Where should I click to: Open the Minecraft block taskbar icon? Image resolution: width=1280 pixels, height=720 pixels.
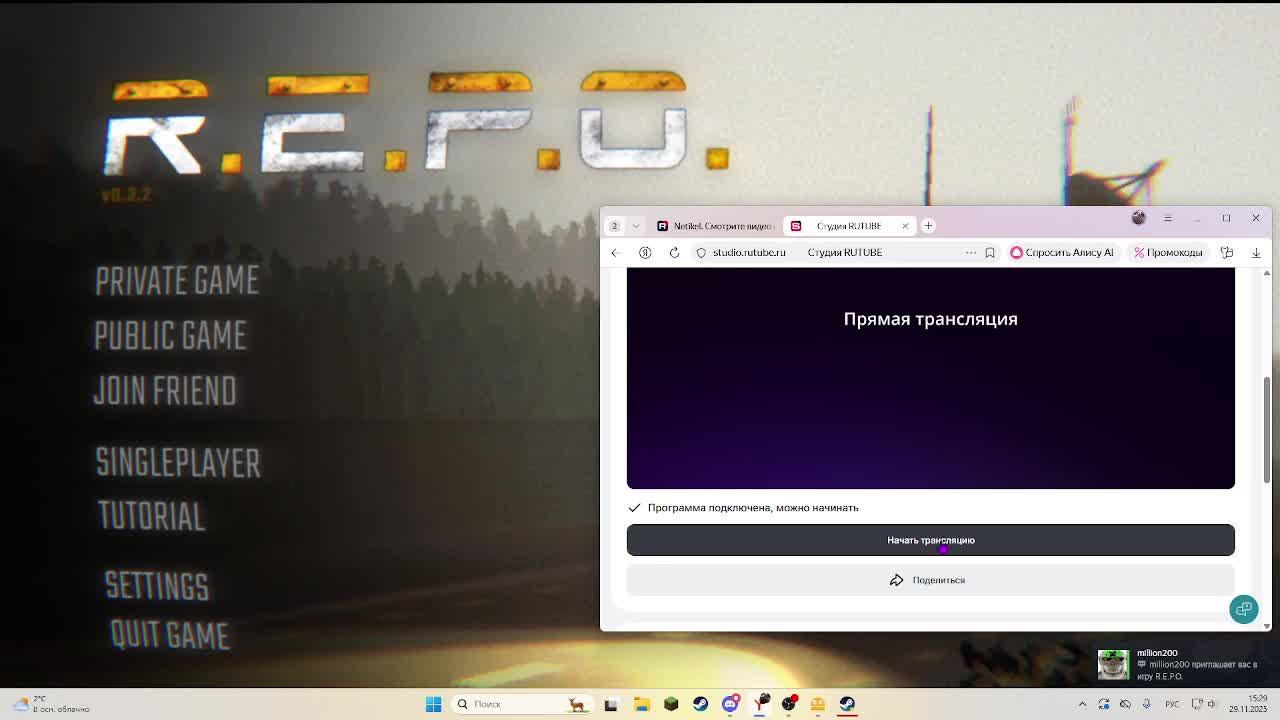[671, 704]
